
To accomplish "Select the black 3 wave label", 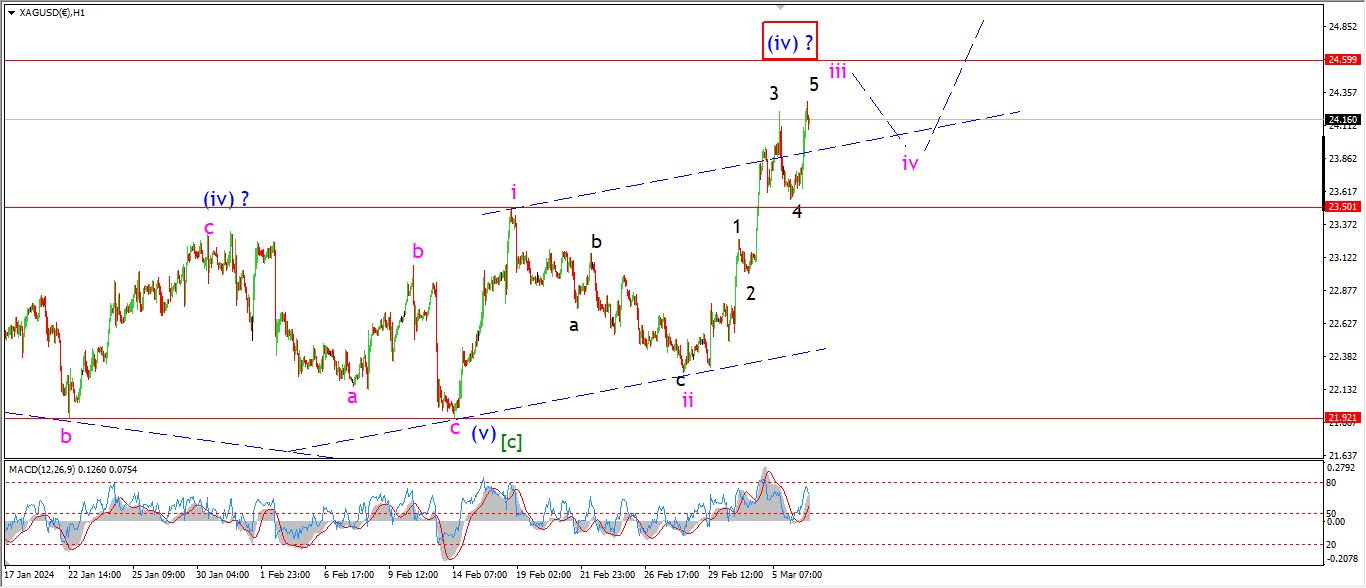I will 774,93.
